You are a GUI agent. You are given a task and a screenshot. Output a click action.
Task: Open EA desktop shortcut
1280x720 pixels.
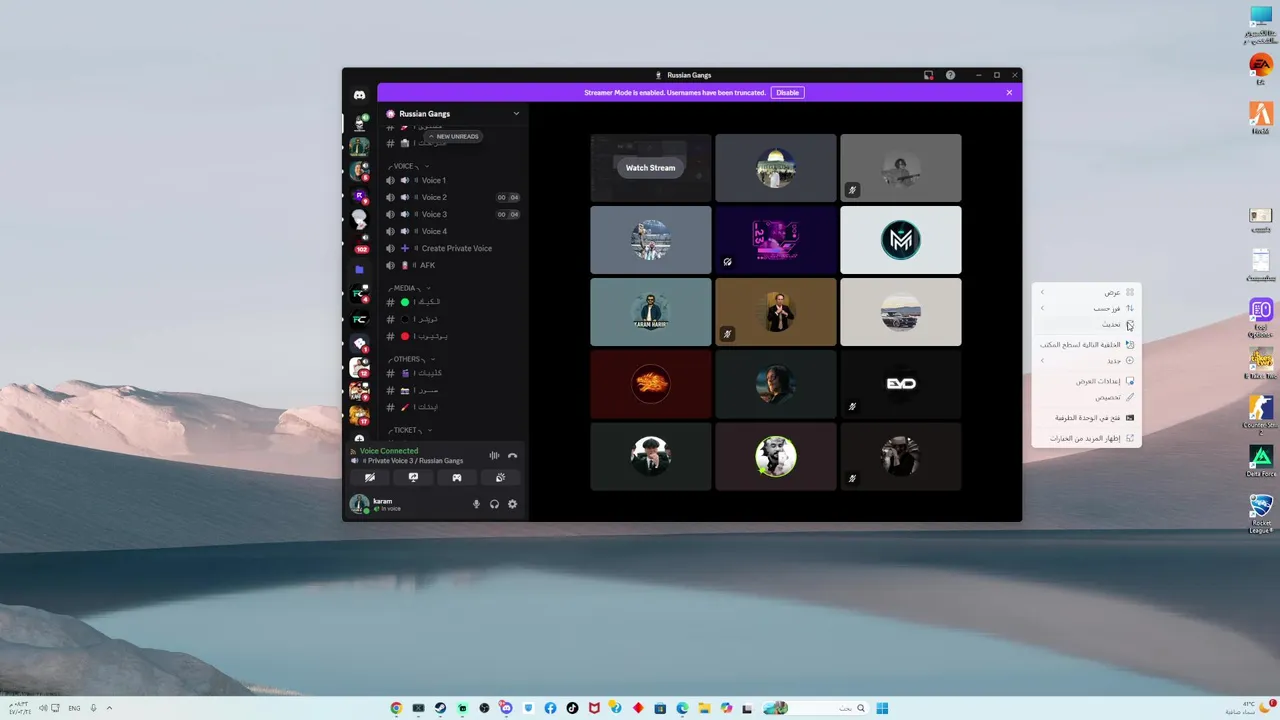click(1261, 69)
